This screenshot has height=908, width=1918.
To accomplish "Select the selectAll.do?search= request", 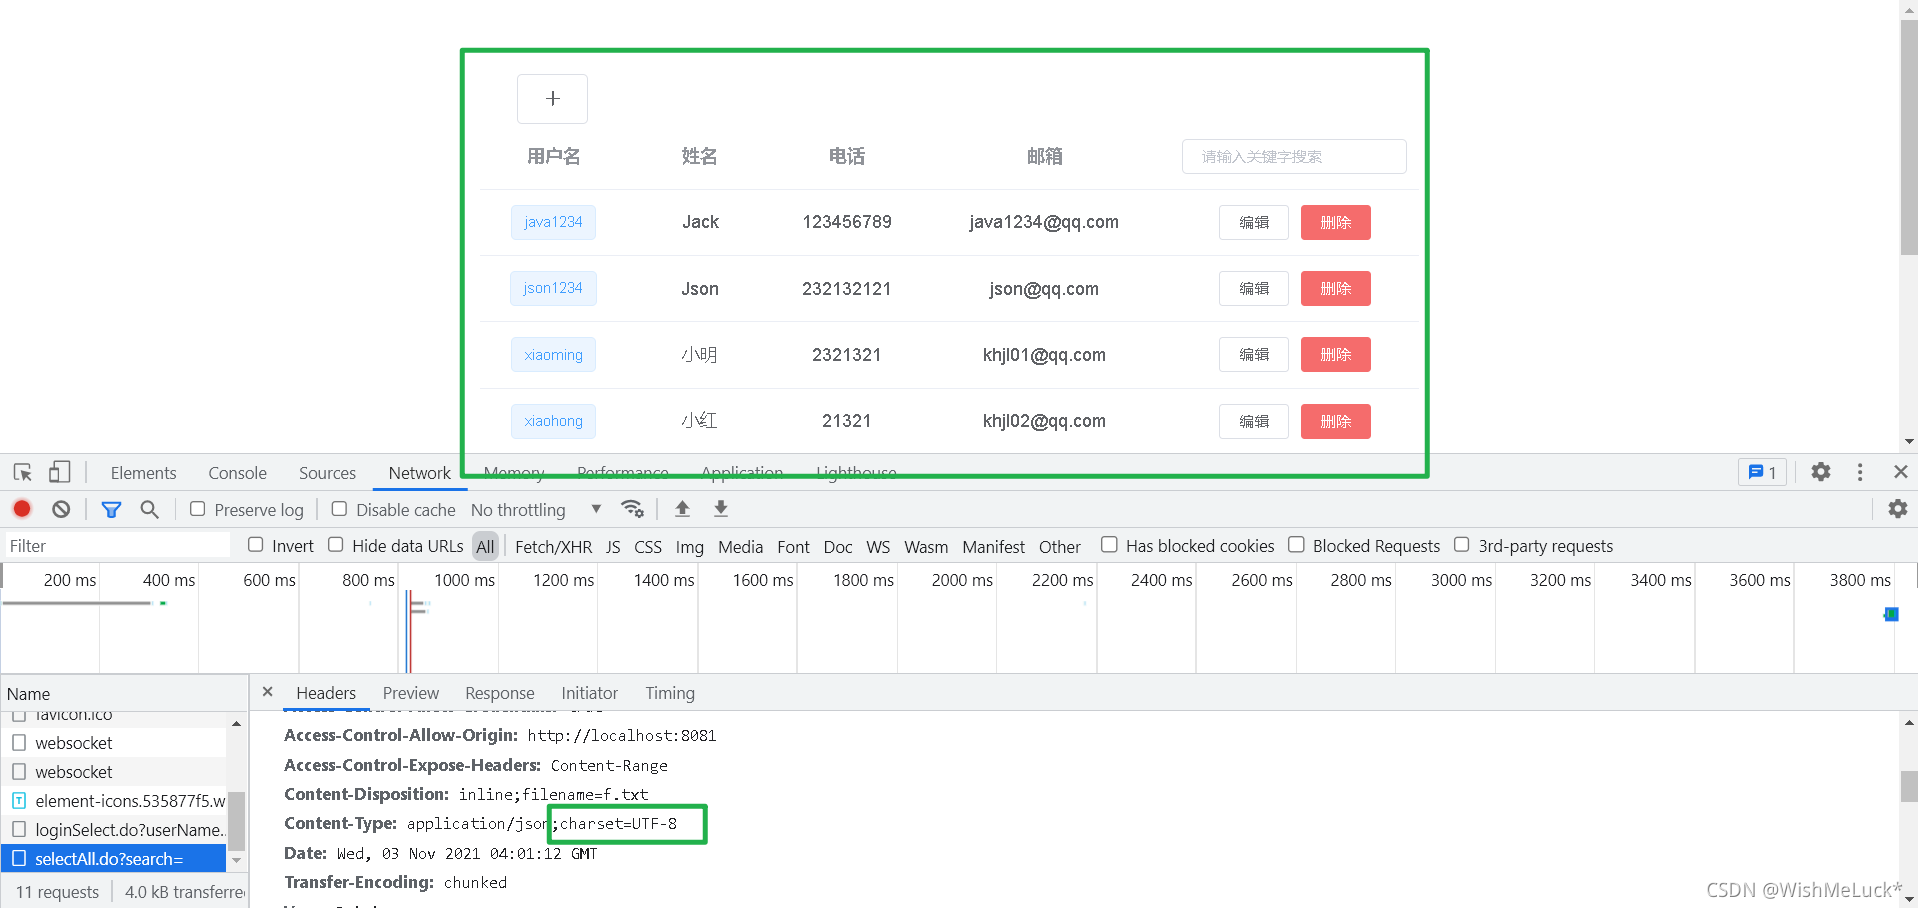I will [x=114, y=859].
